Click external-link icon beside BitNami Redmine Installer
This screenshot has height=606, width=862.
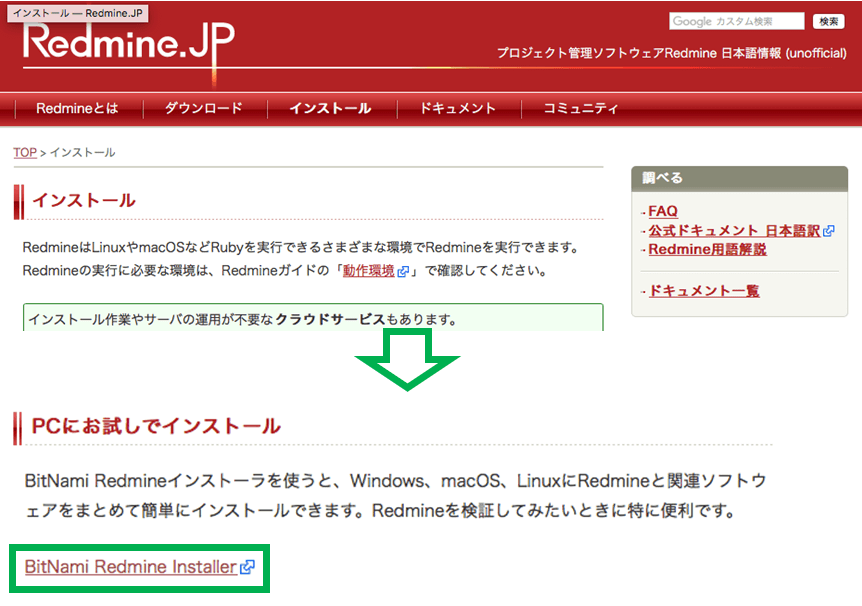point(247,567)
